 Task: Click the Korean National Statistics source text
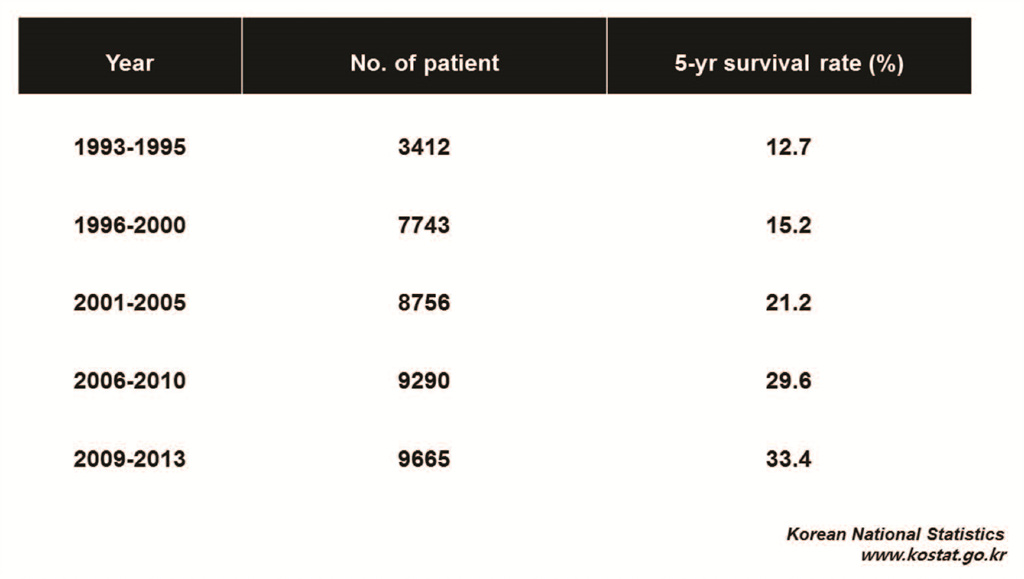pos(895,534)
